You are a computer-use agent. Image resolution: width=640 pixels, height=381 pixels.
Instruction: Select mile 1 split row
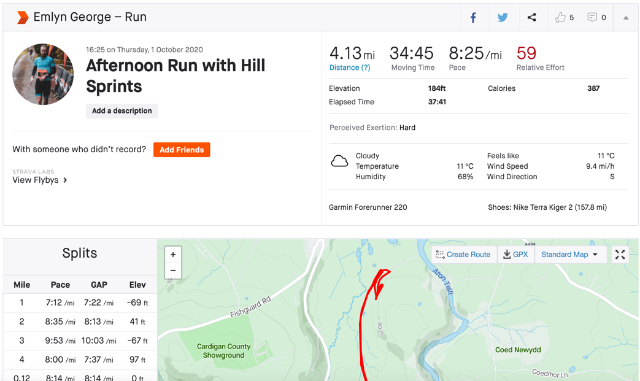coord(80,303)
